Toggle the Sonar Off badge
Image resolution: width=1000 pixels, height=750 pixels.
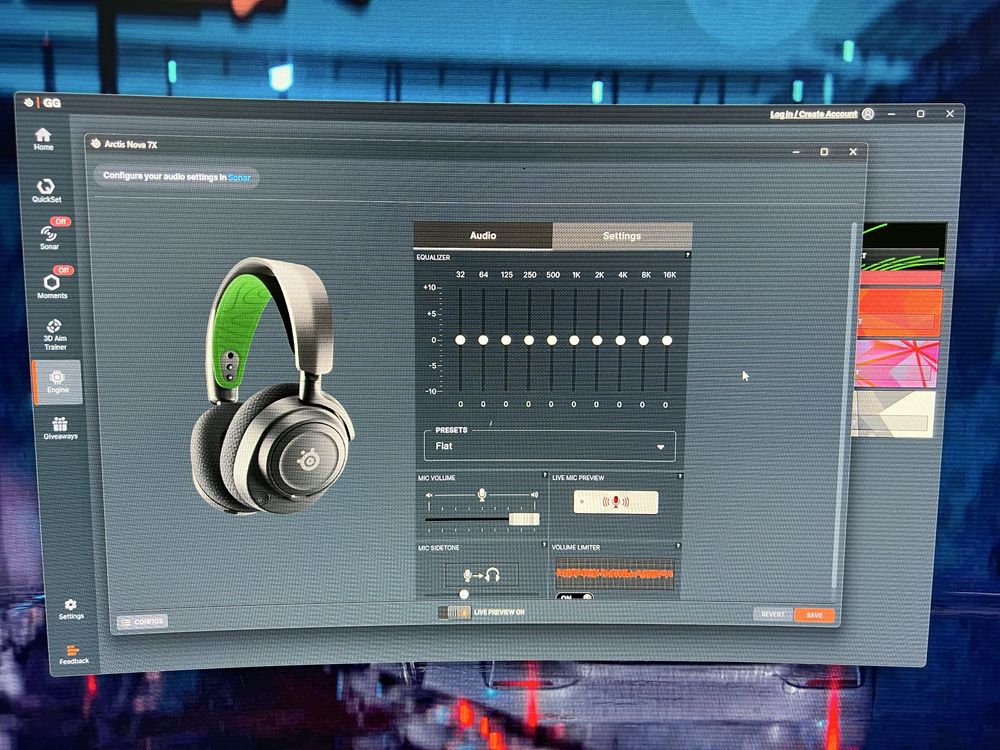click(x=61, y=221)
